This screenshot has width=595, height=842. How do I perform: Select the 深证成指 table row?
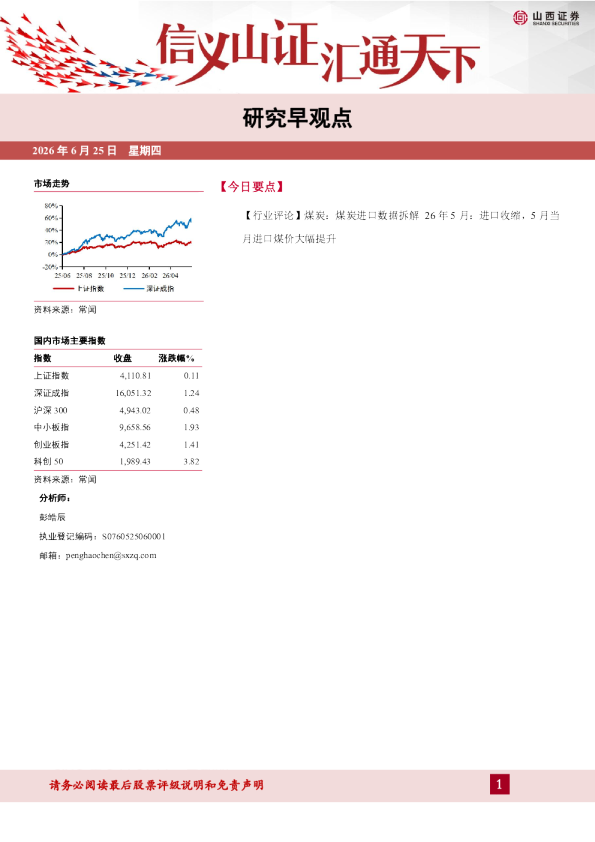point(117,393)
